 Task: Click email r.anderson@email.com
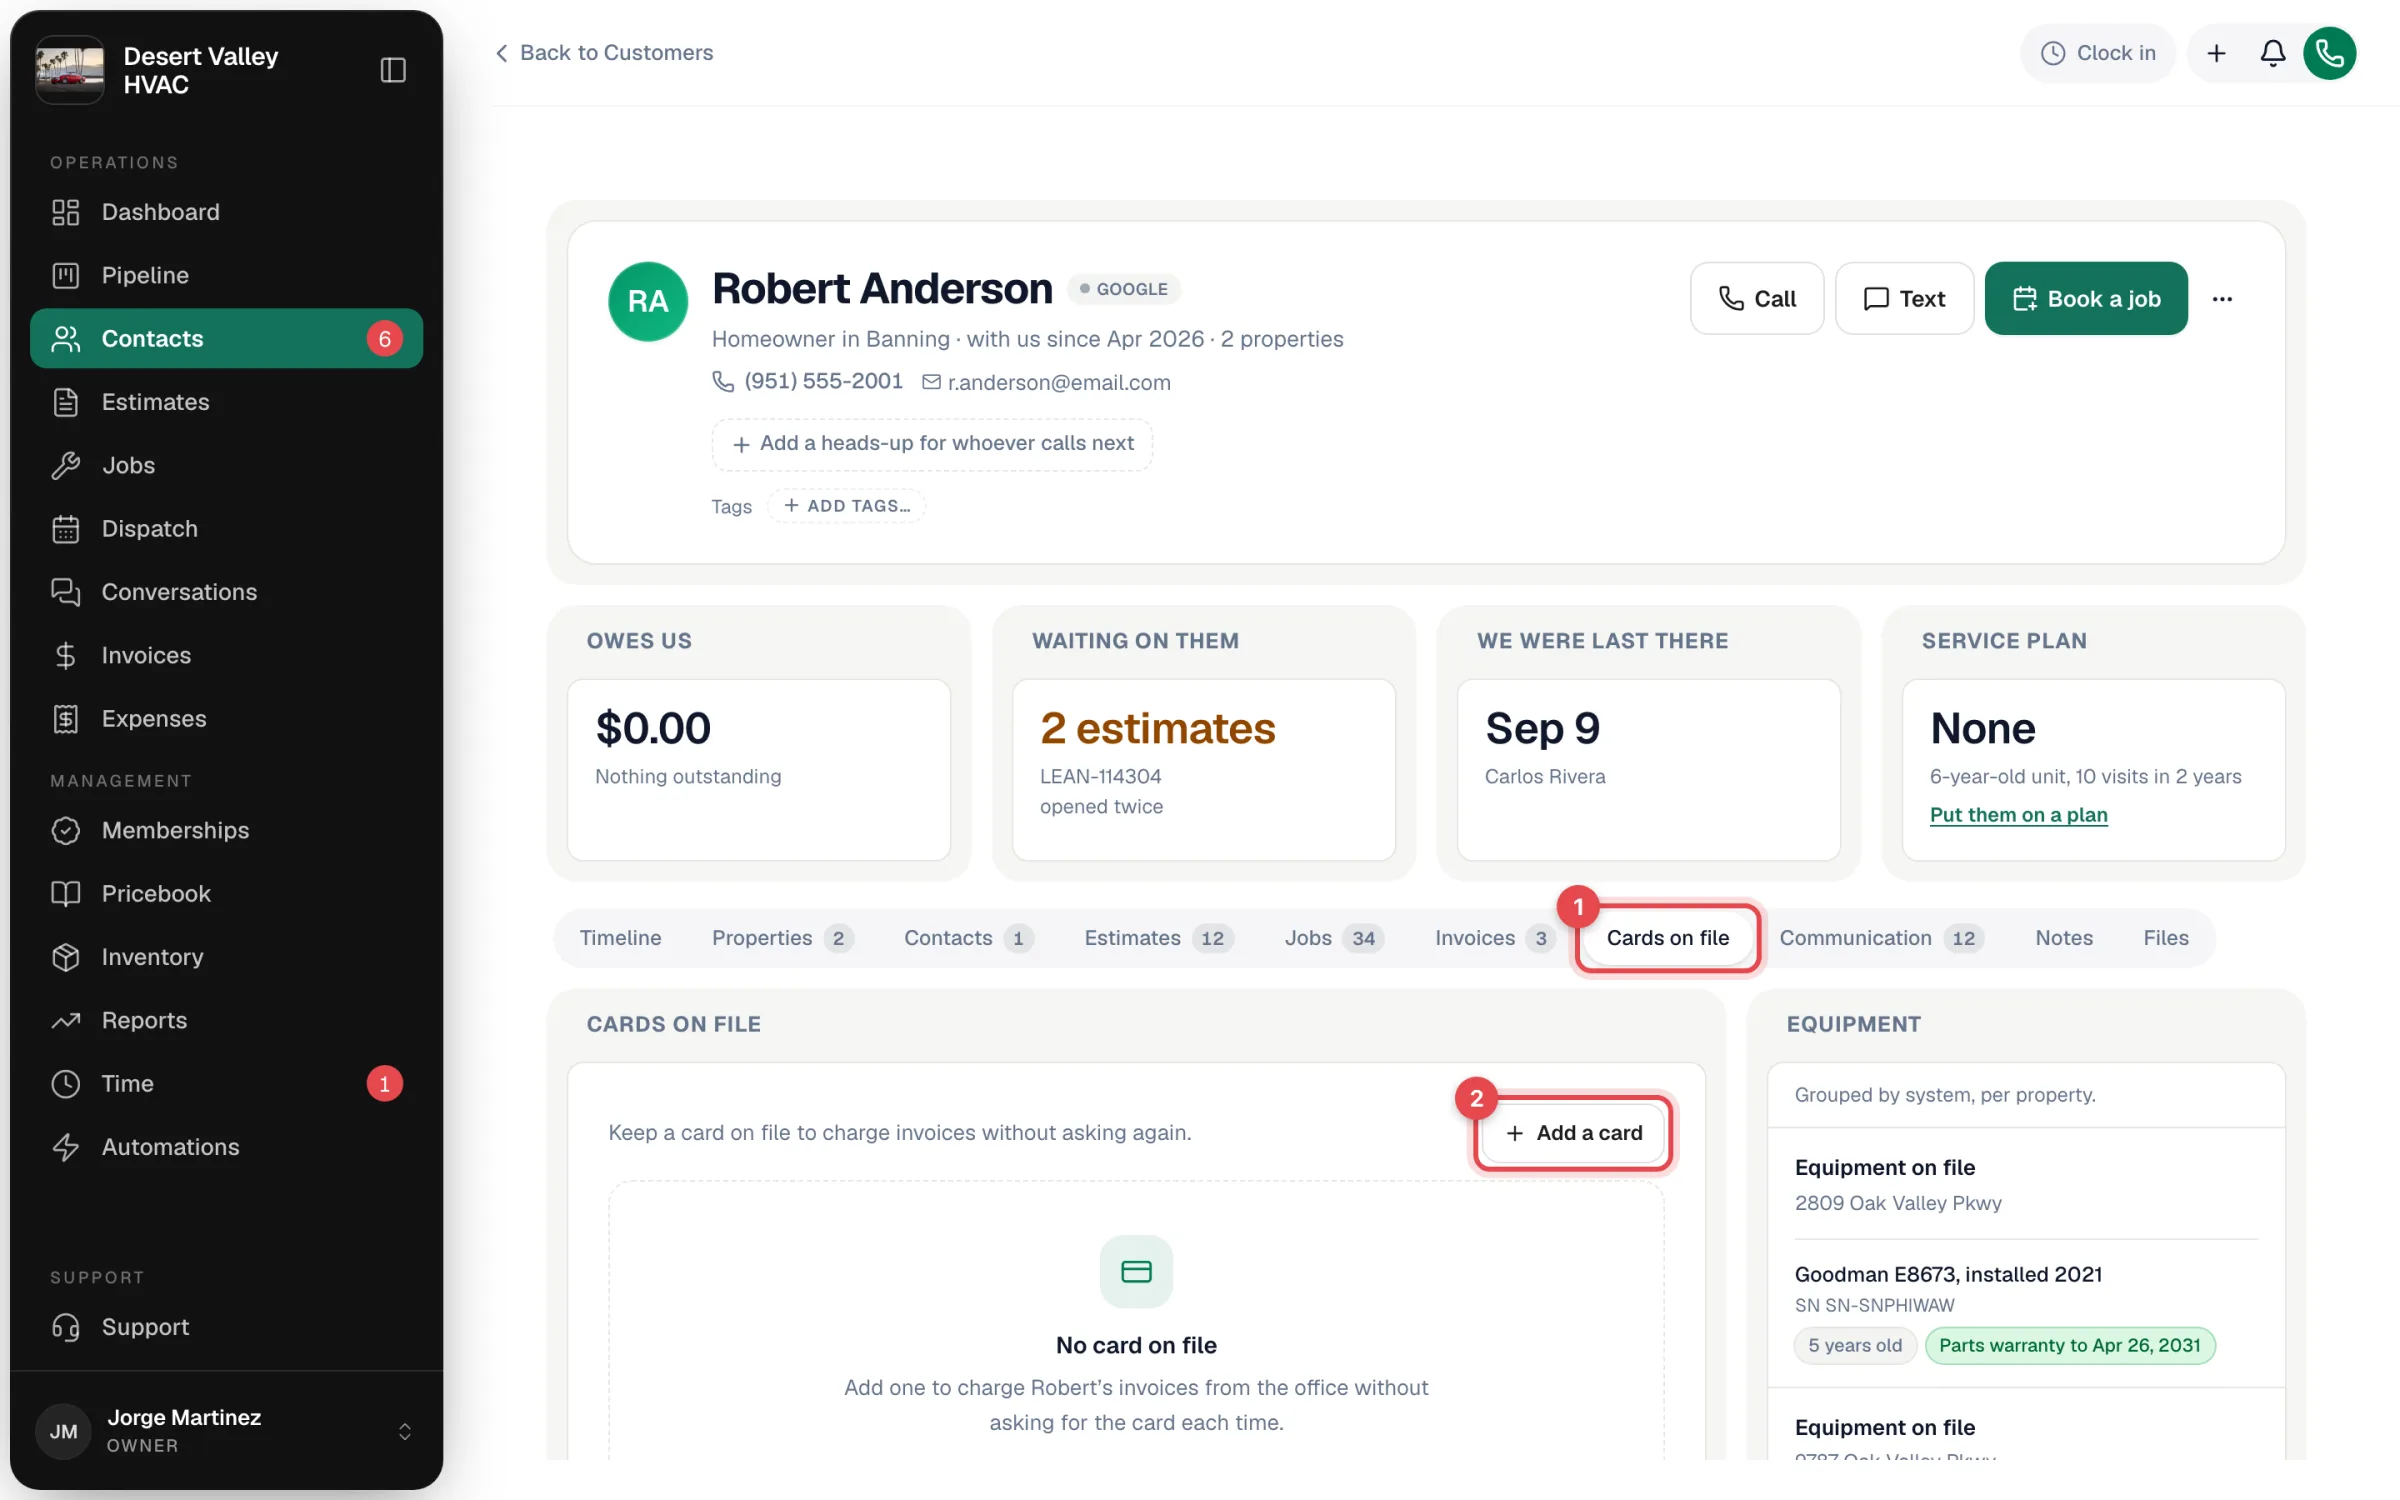coord(1046,382)
